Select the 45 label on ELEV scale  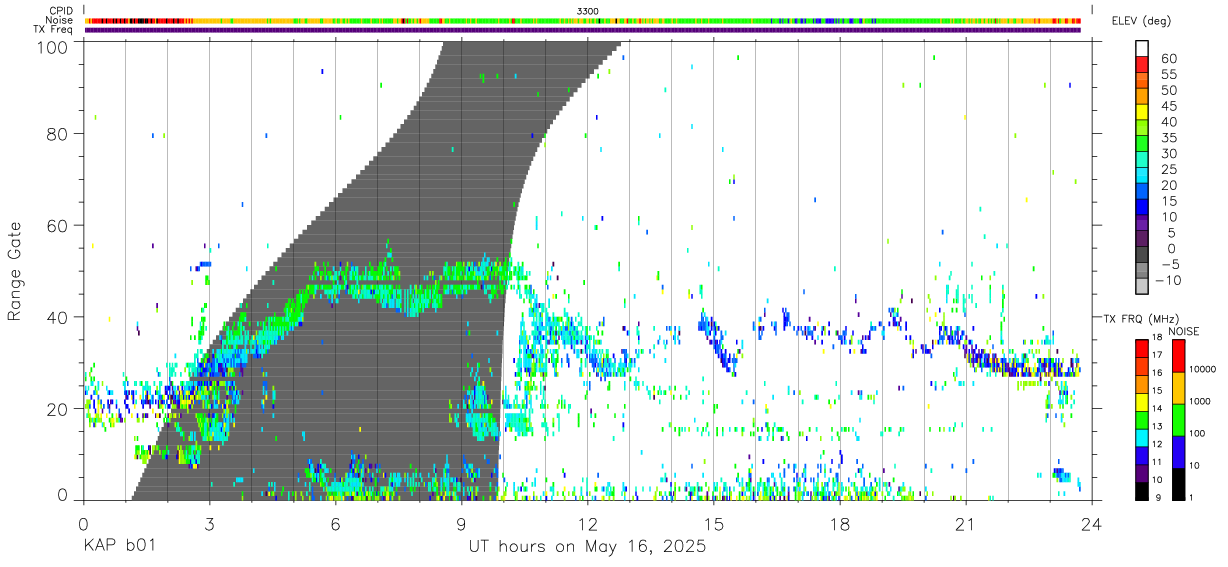tap(1167, 106)
